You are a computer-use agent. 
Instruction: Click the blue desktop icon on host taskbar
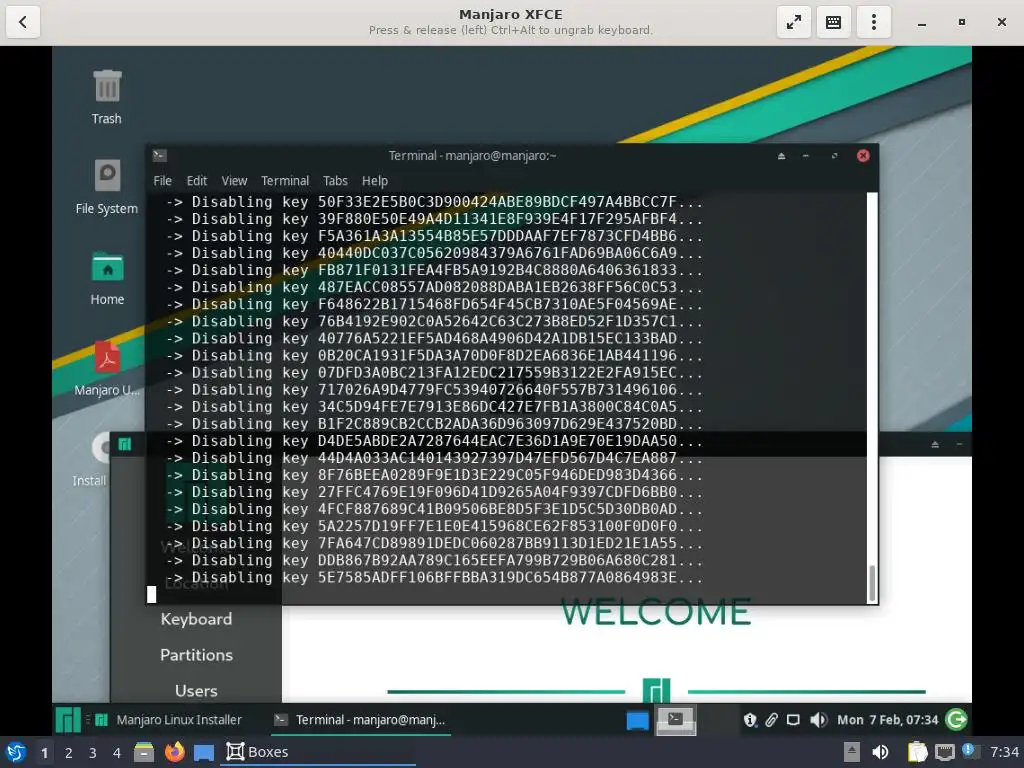tap(204, 752)
